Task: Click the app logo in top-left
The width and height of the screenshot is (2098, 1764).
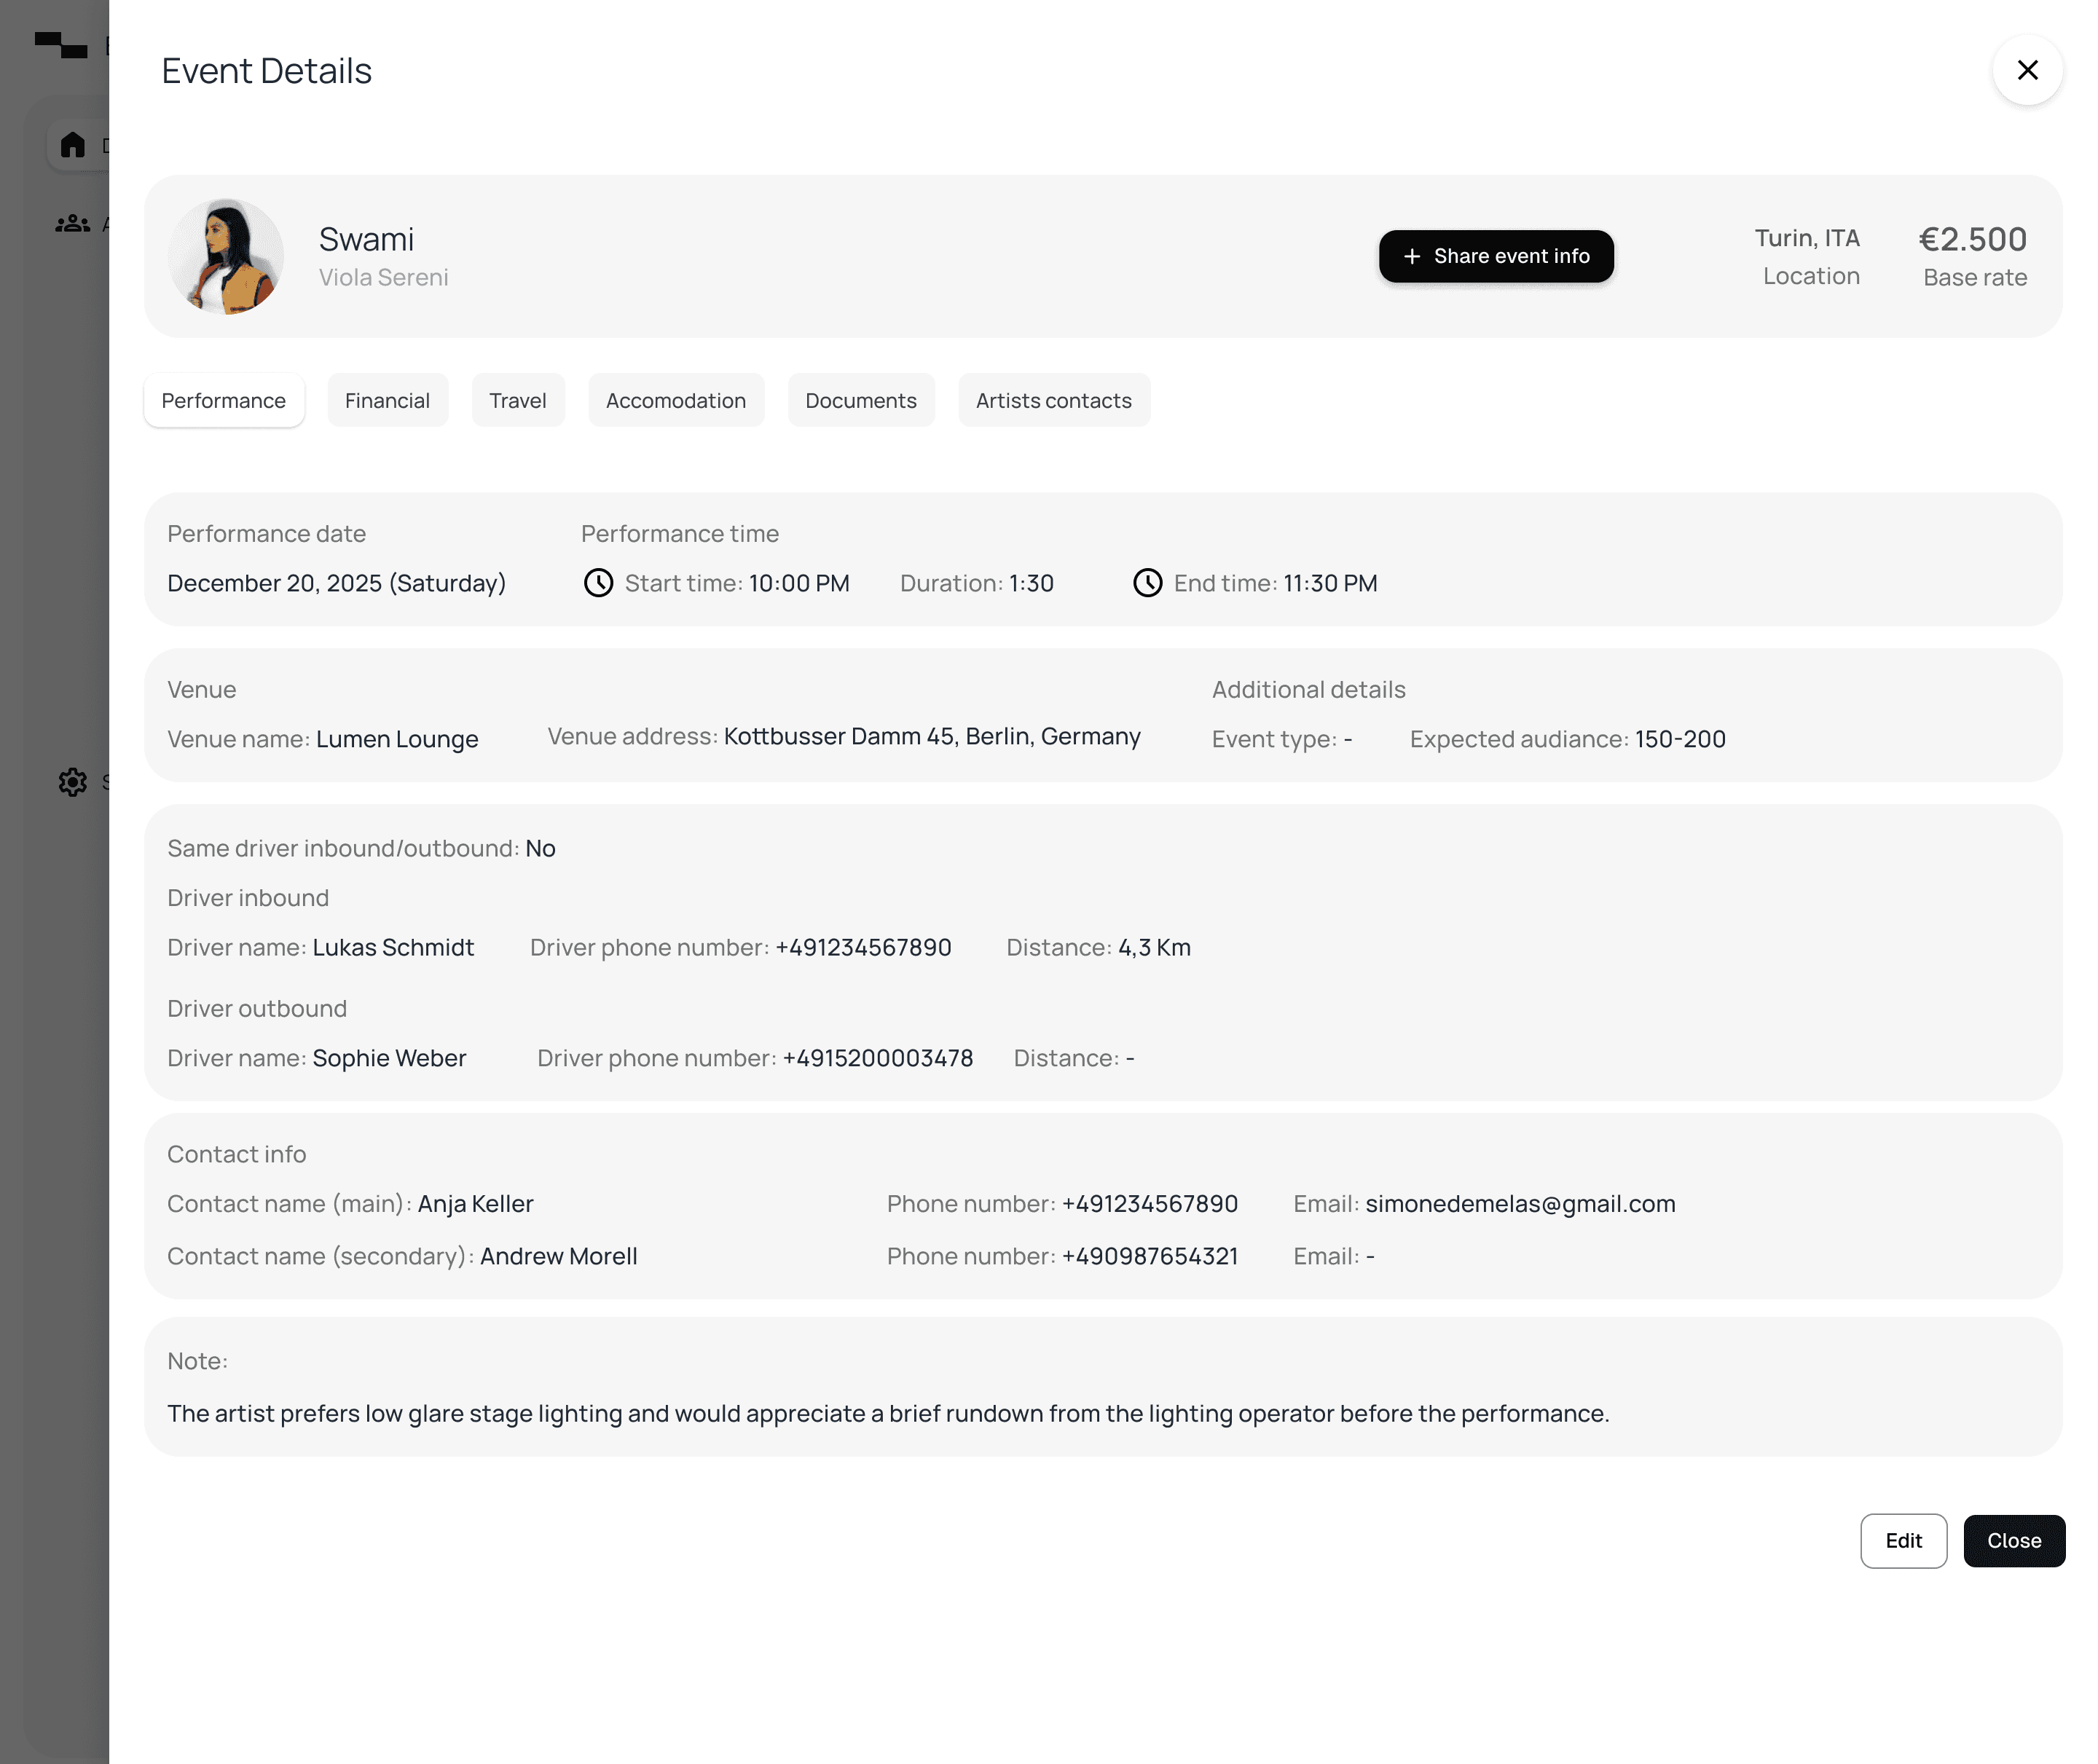Action: 61,45
